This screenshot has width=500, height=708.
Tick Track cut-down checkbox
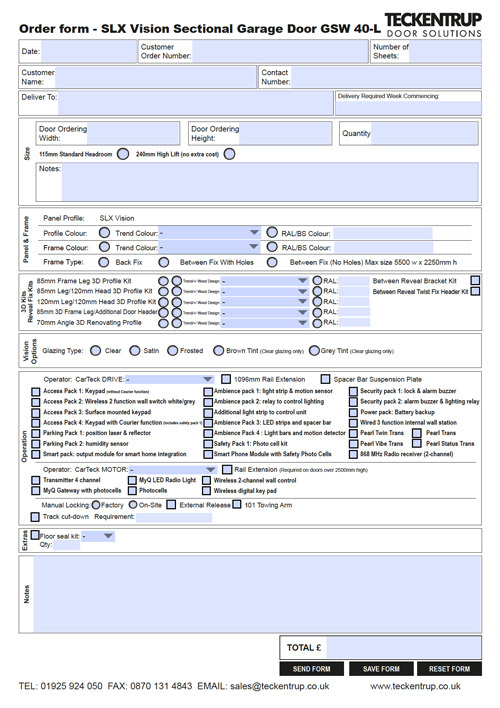(35, 517)
